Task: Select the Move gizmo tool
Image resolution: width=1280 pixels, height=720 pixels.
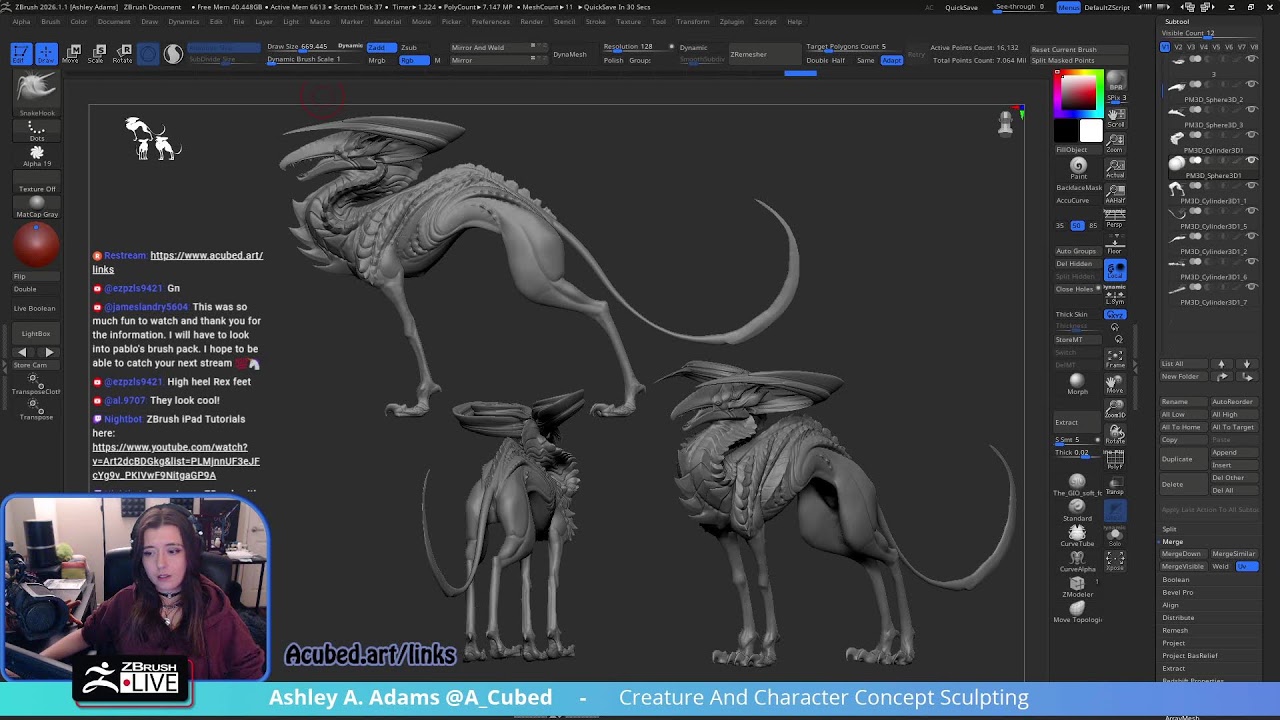Action: [x=72, y=54]
